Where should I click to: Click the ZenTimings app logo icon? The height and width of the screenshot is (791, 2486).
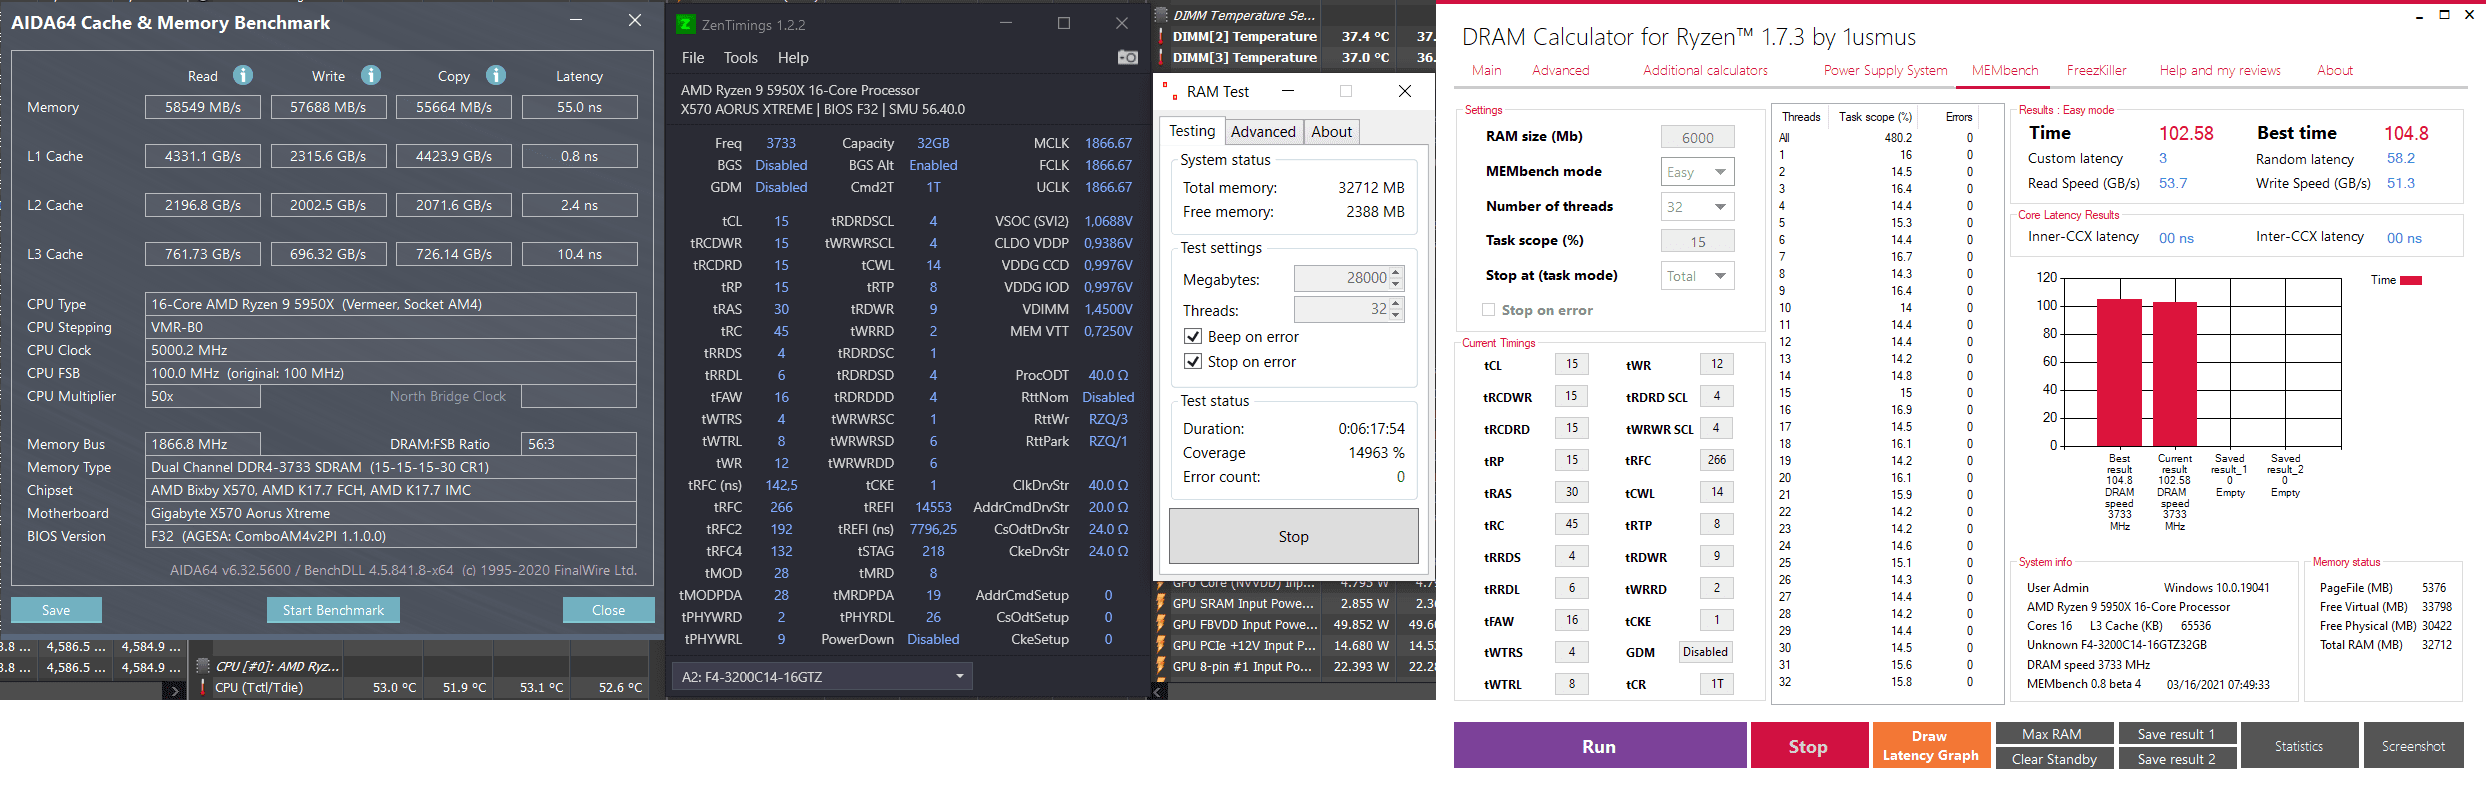click(686, 24)
